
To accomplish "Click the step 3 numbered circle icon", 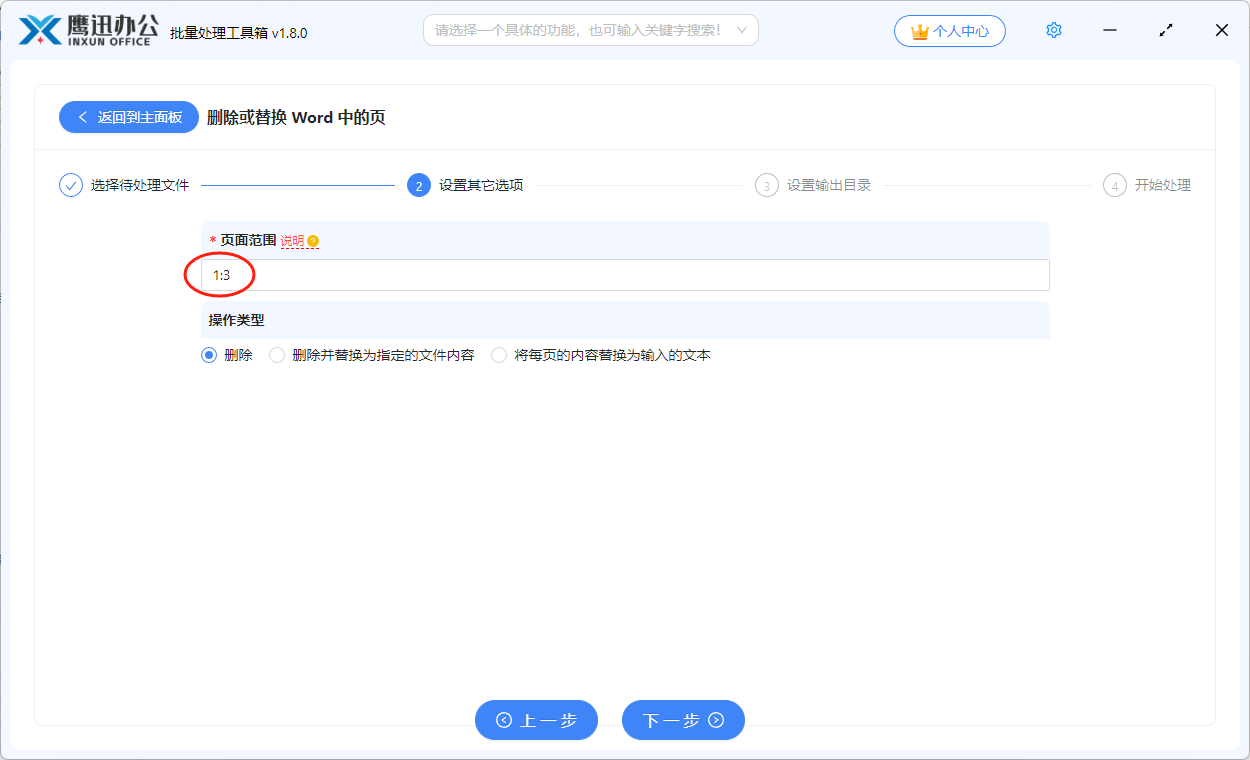I will coord(766,185).
